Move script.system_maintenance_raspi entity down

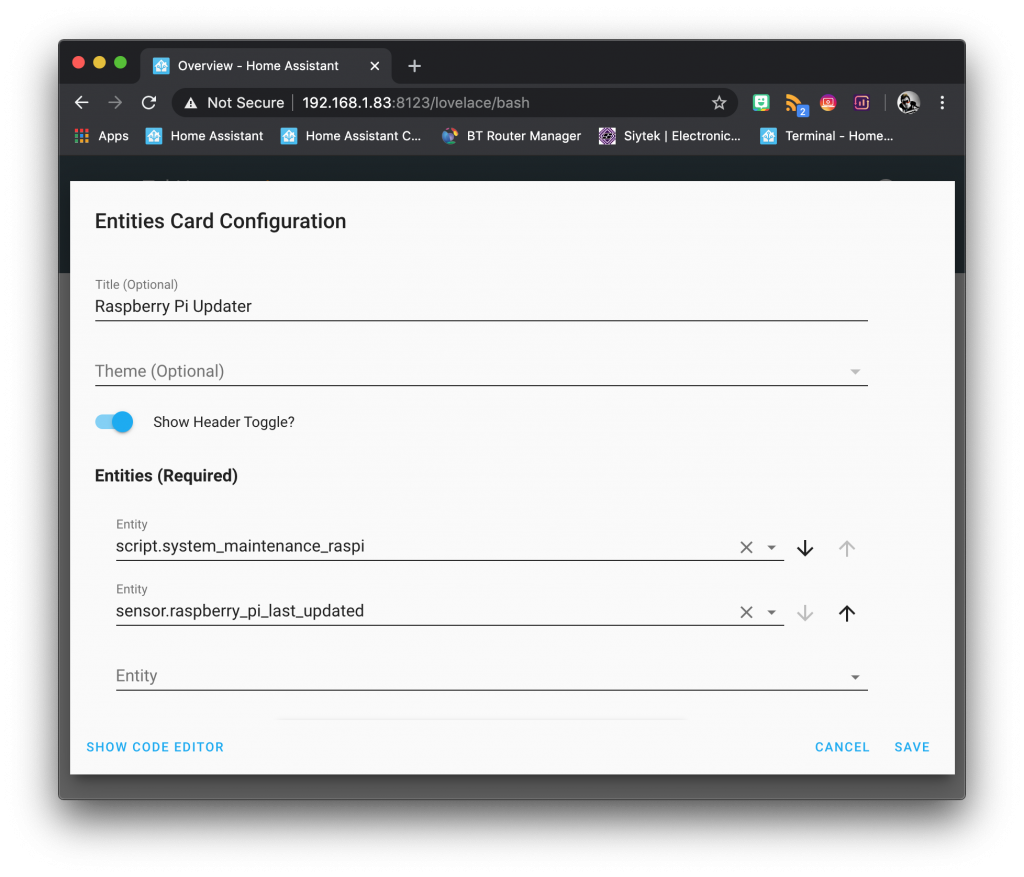(x=805, y=548)
